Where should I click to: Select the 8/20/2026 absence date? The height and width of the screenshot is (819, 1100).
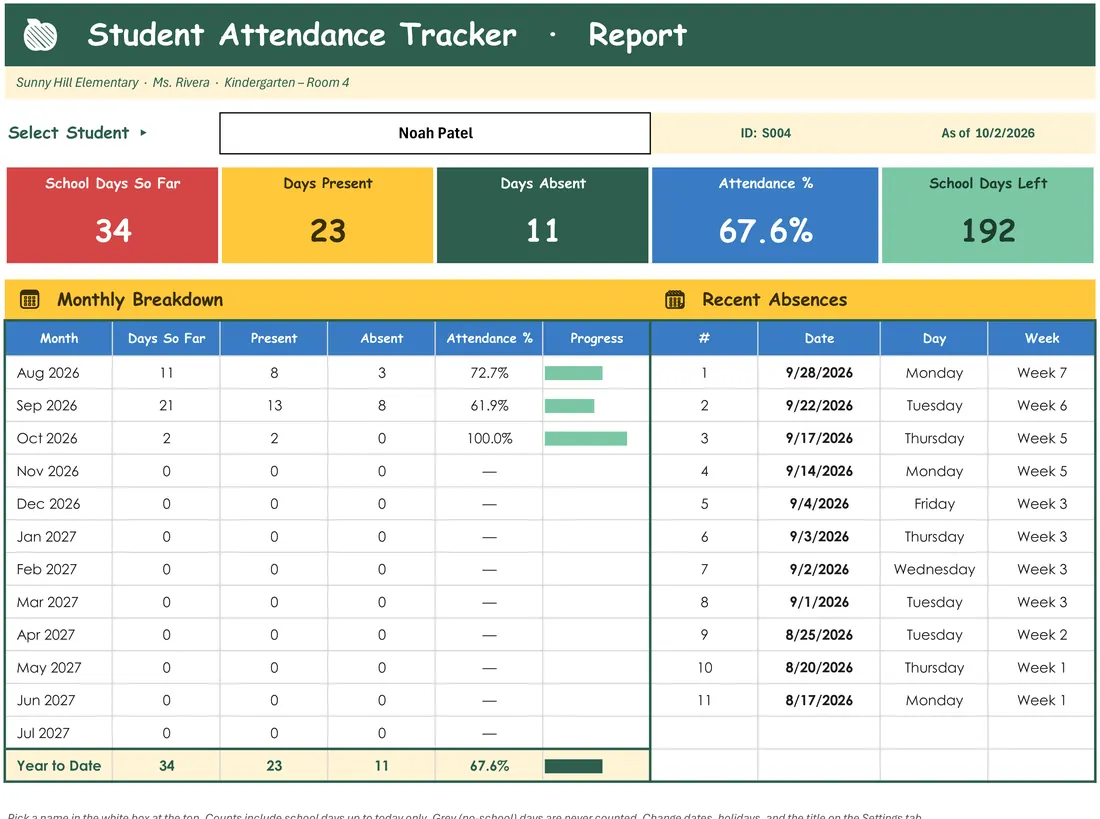[819, 667]
